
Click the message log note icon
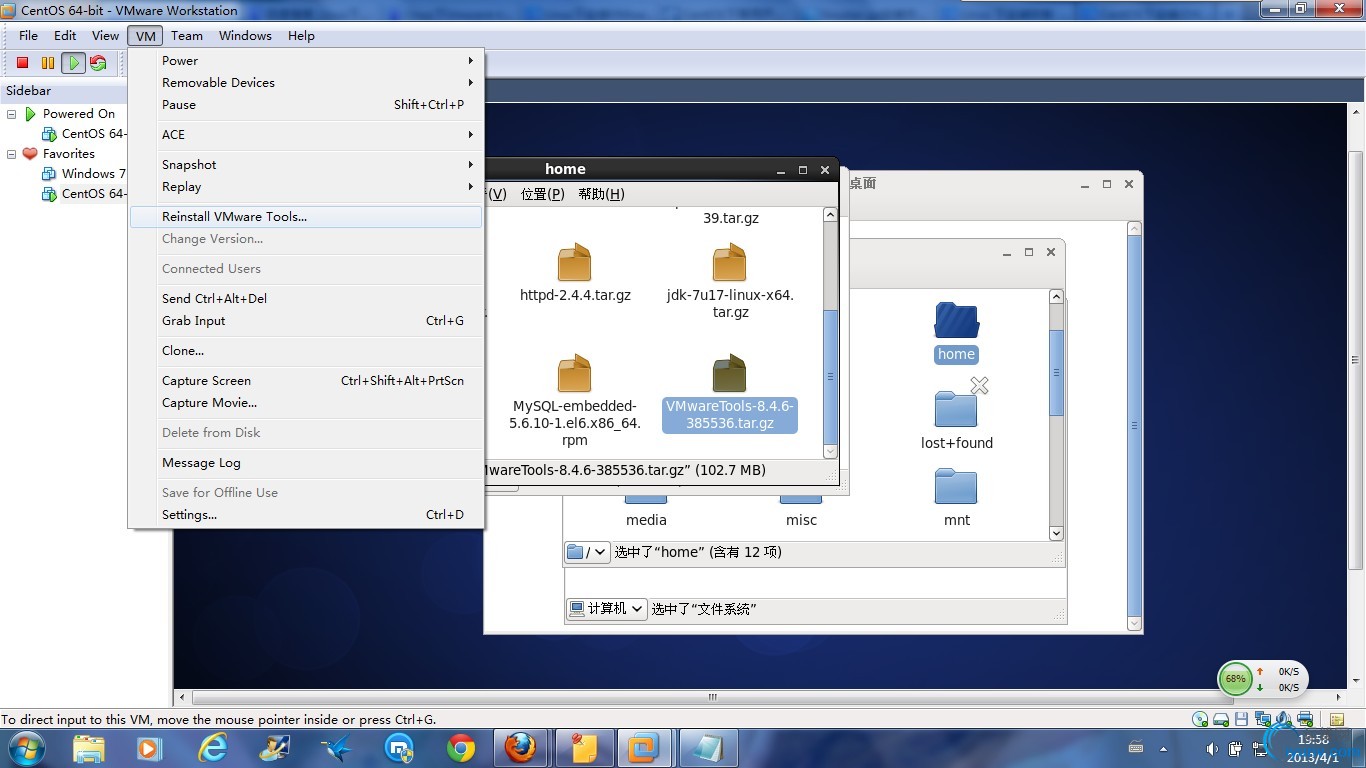pos(1337,719)
